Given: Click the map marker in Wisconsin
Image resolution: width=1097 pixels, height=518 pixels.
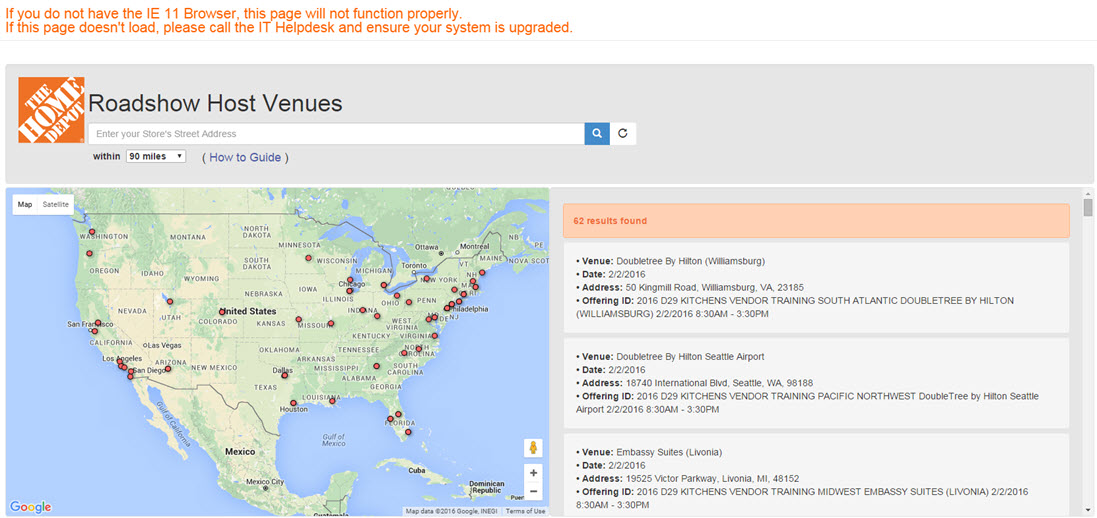Looking at the screenshot, I should [308, 258].
